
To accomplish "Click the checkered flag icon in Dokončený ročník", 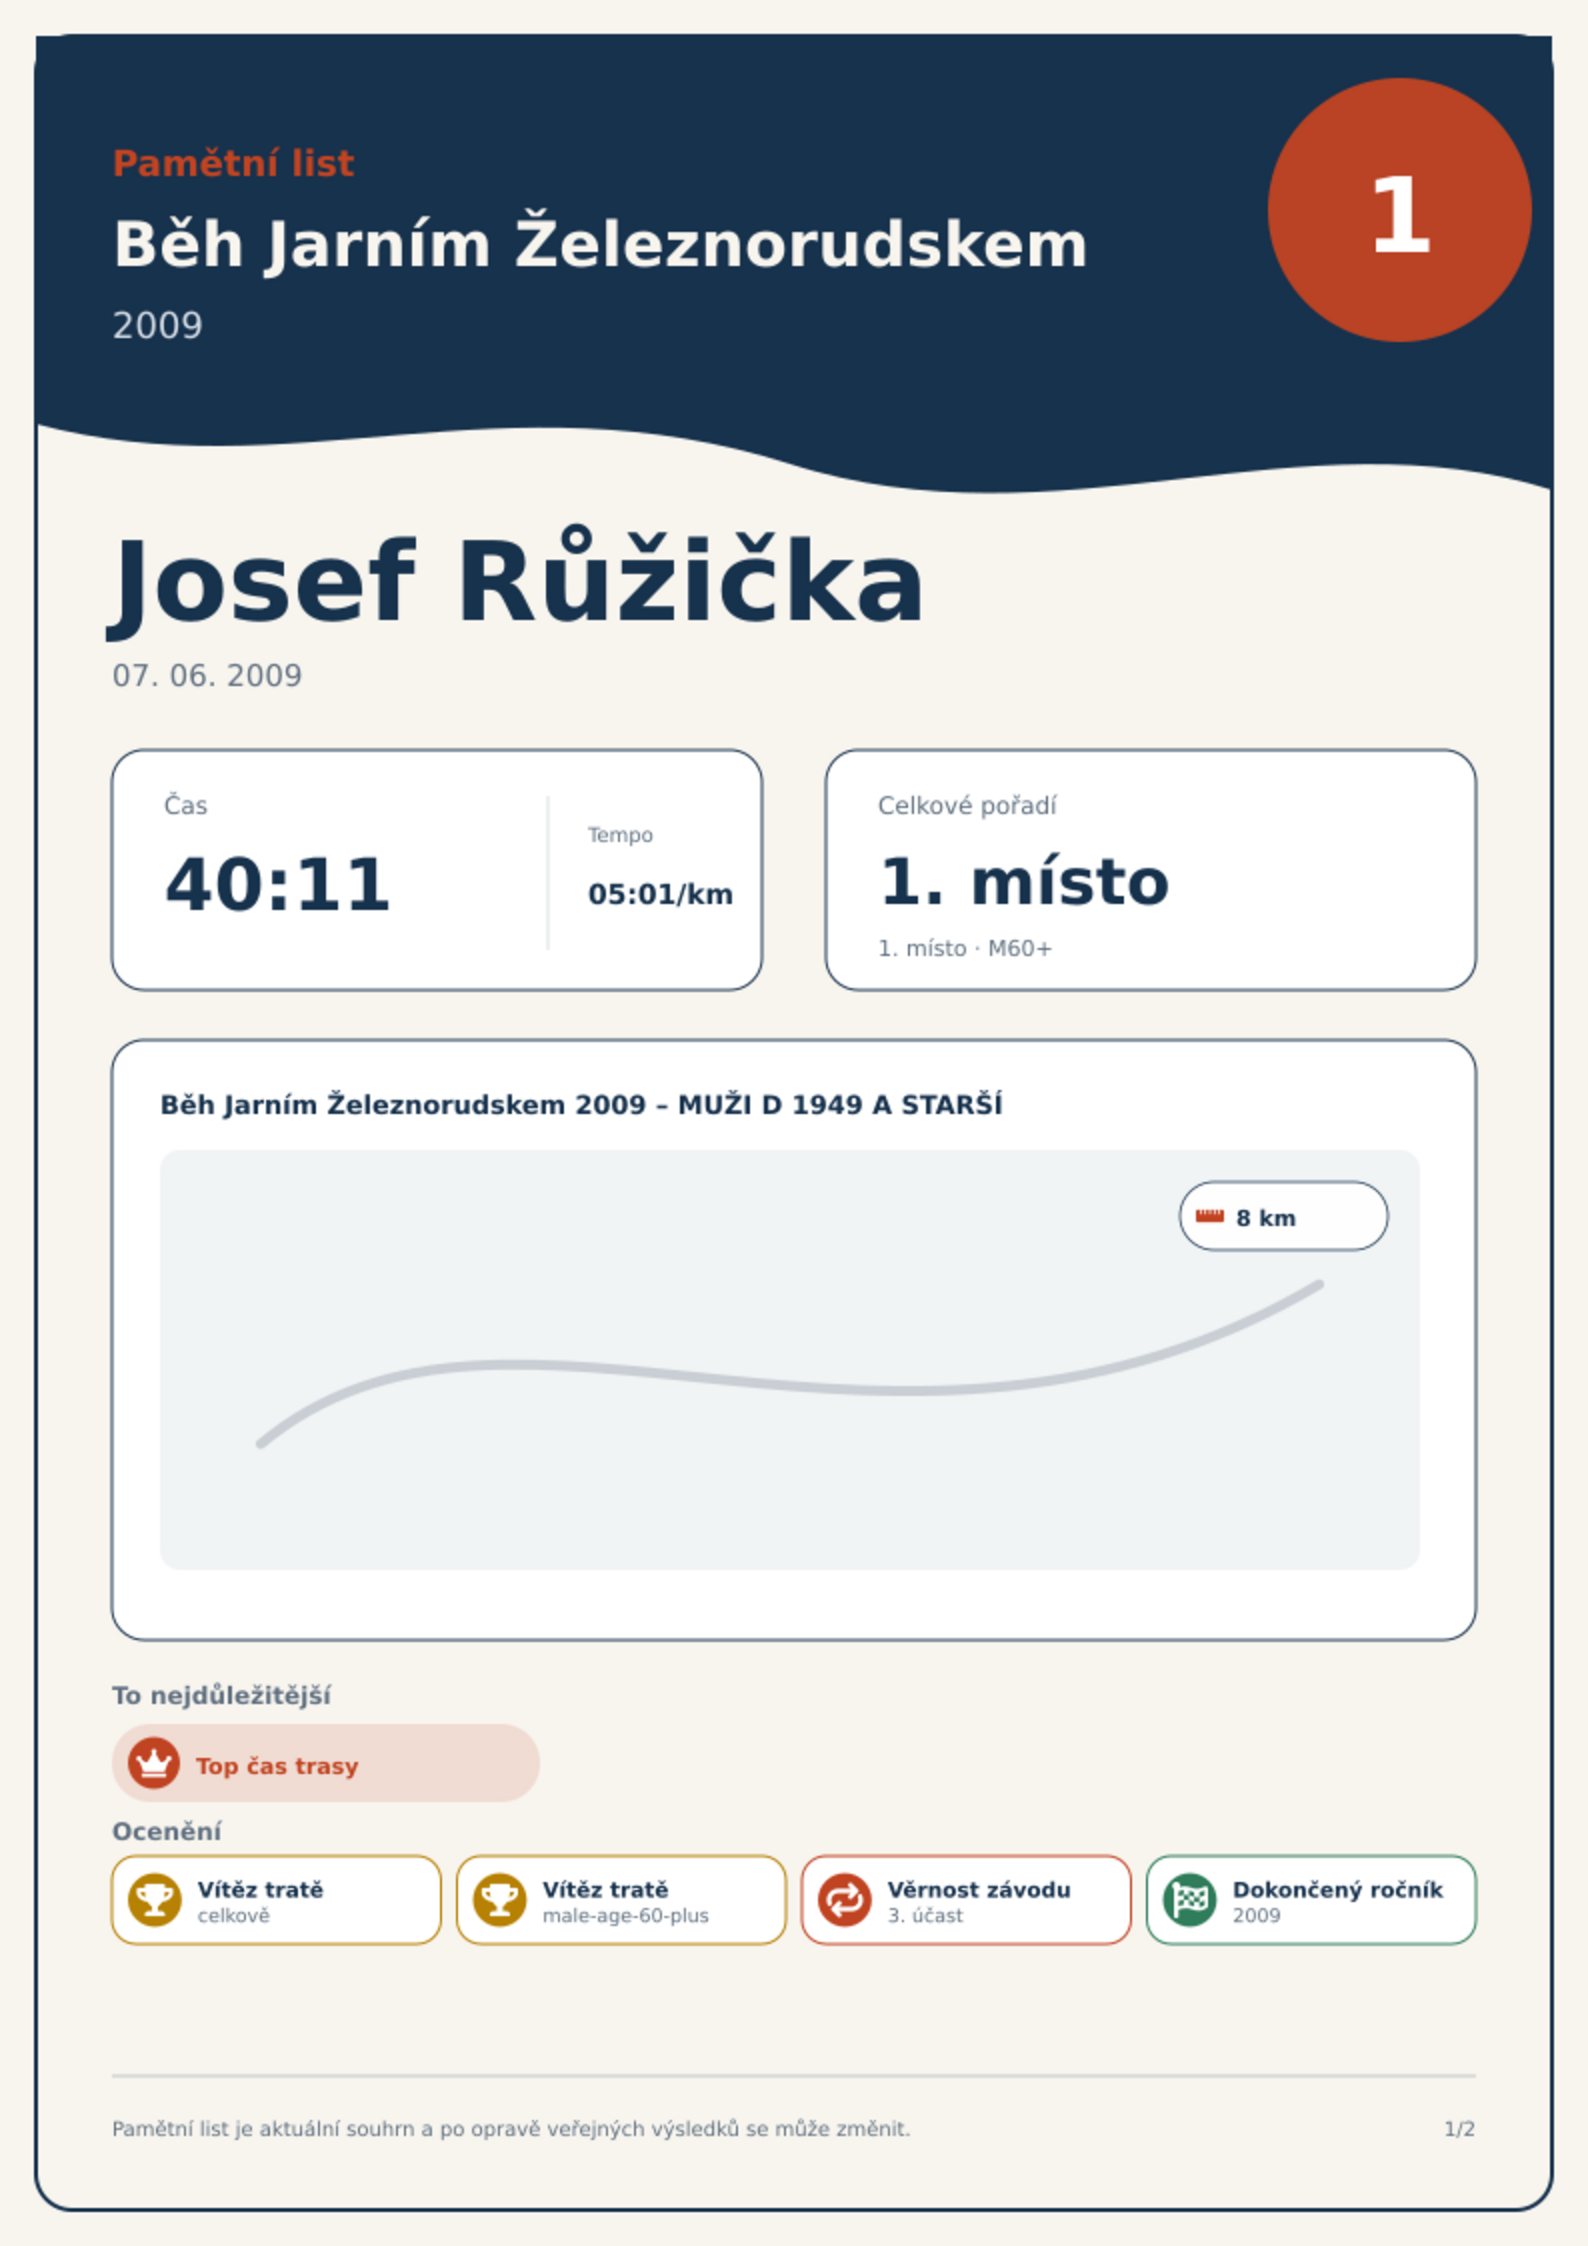I will (x=1189, y=1899).
